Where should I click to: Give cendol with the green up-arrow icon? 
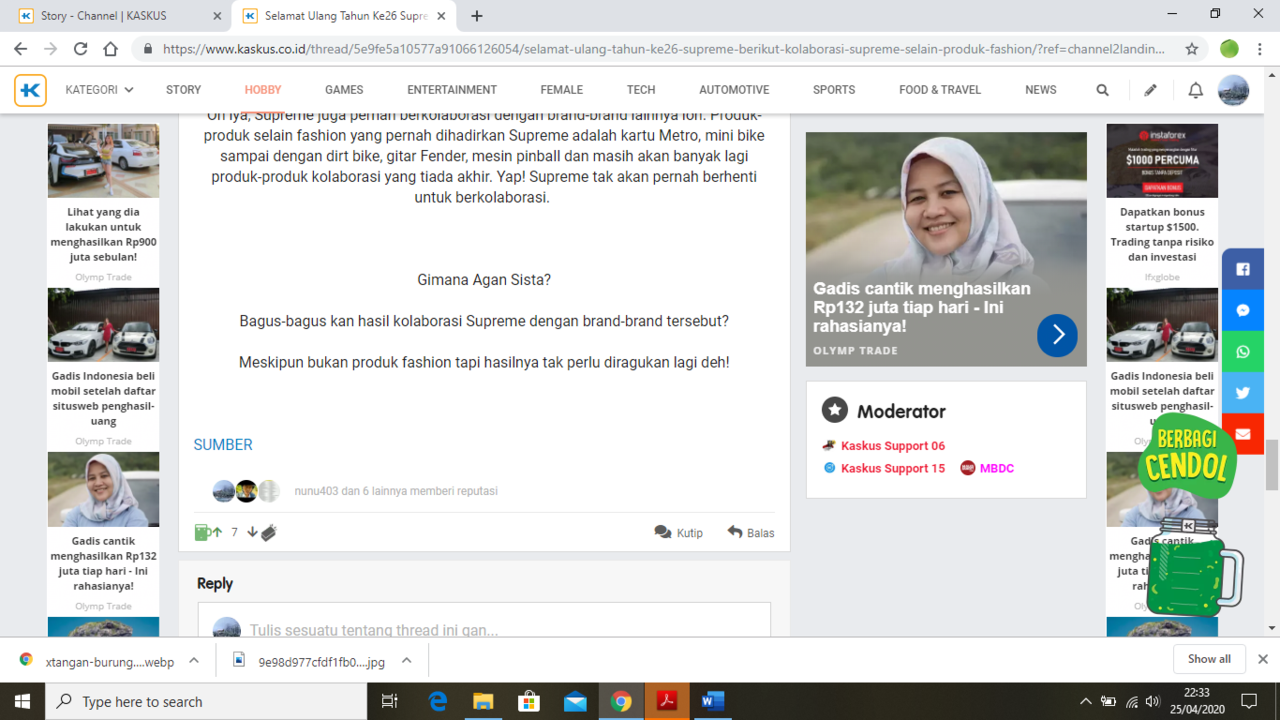[x=208, y=532]
